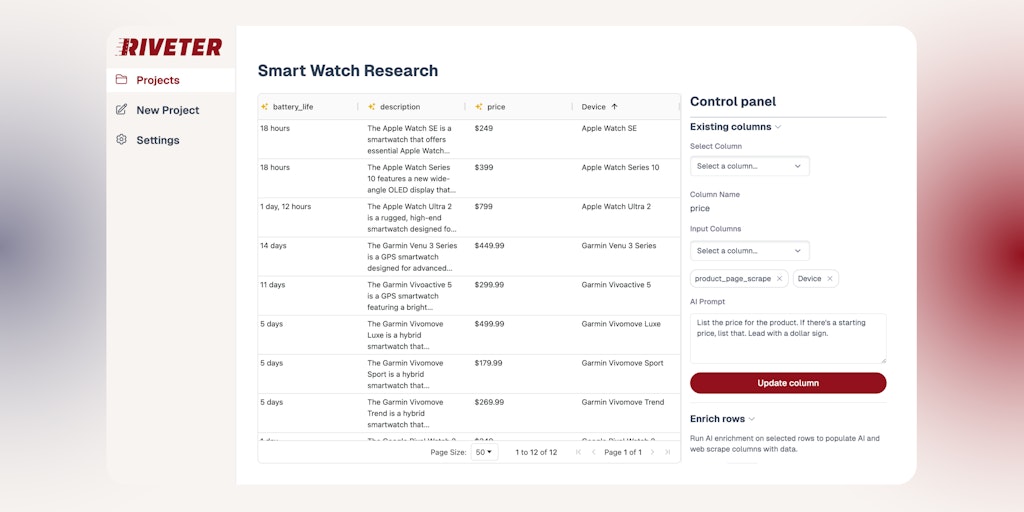This screenshot has height=512, width=1024.
Task: Select the Garmin Vivoactive 5 device cell
Action: point(616,285)
